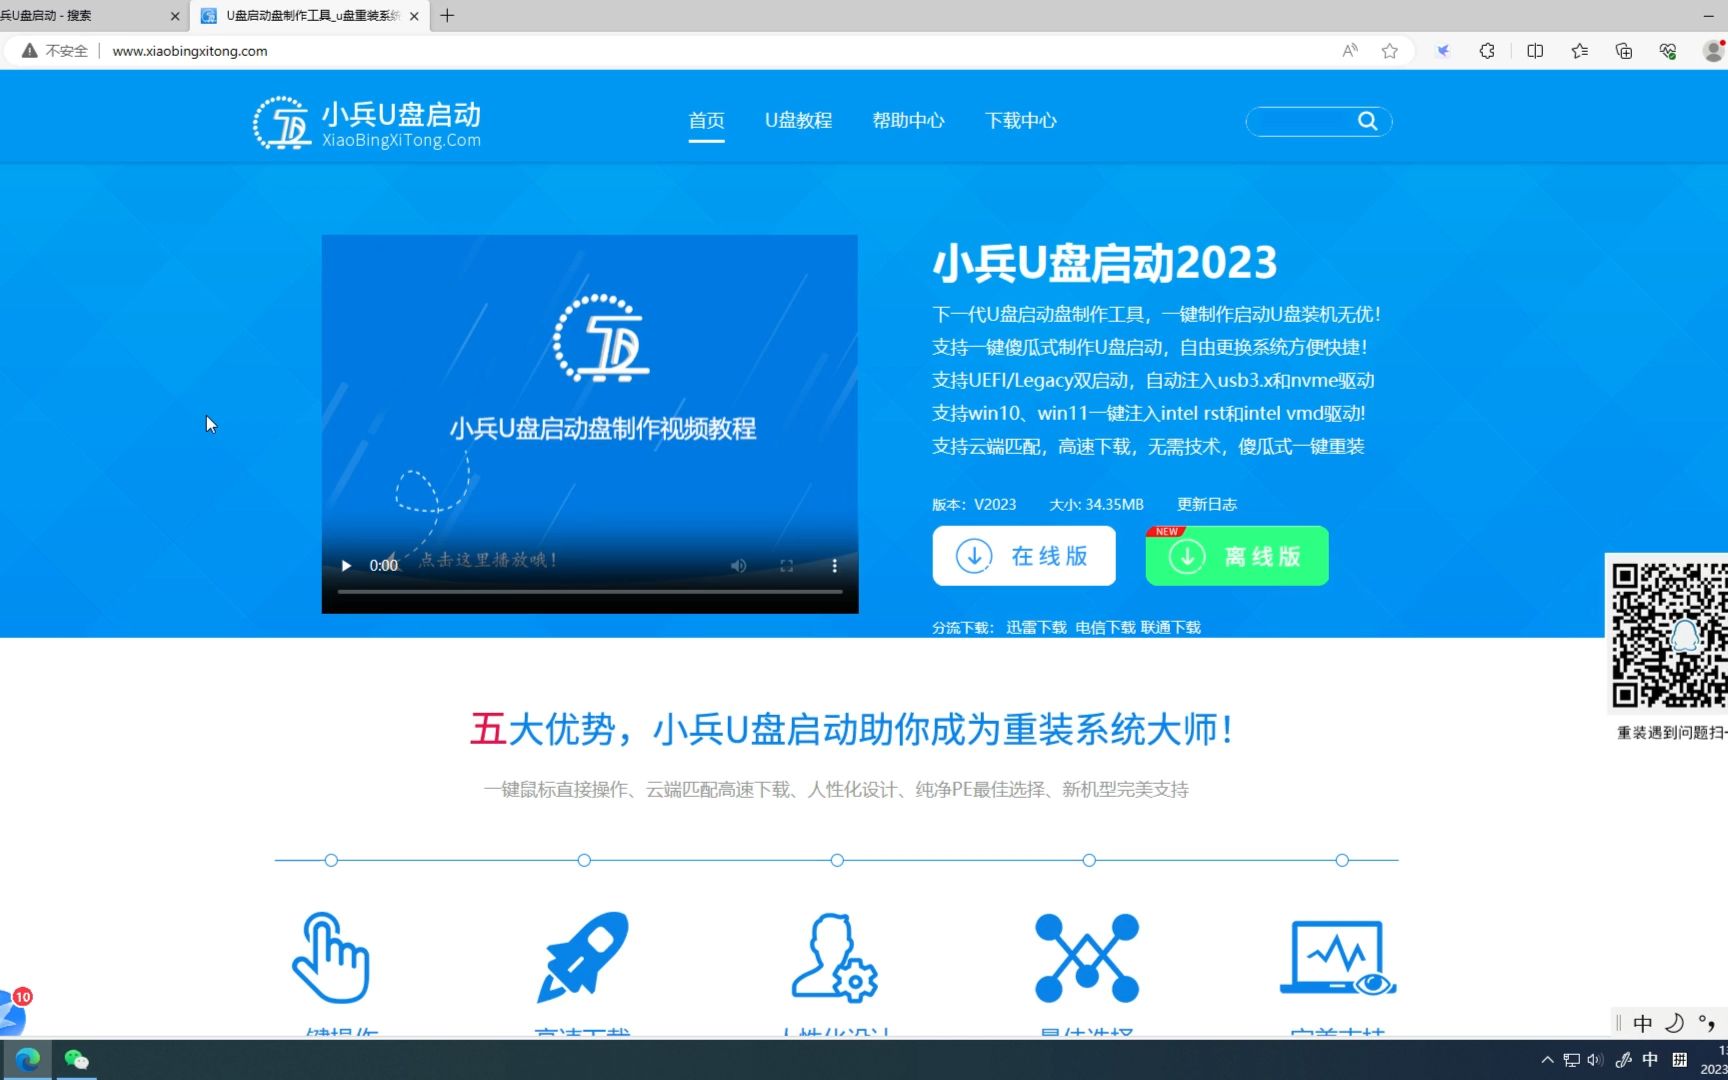The width and height of the screenshot is (1728, 1080).
Task: Close the U盘启动盘制作工具 browser tab
Action: [414, 16]
